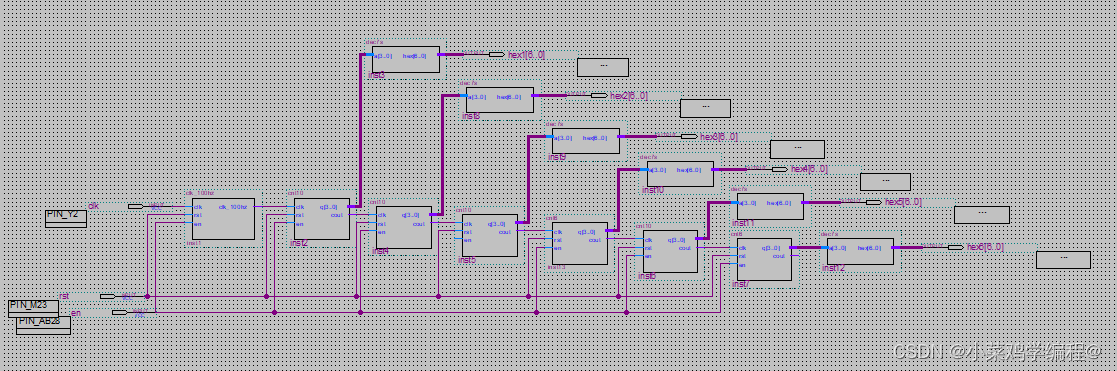Select the PIN_AB28 assignment box

(43, 325)
